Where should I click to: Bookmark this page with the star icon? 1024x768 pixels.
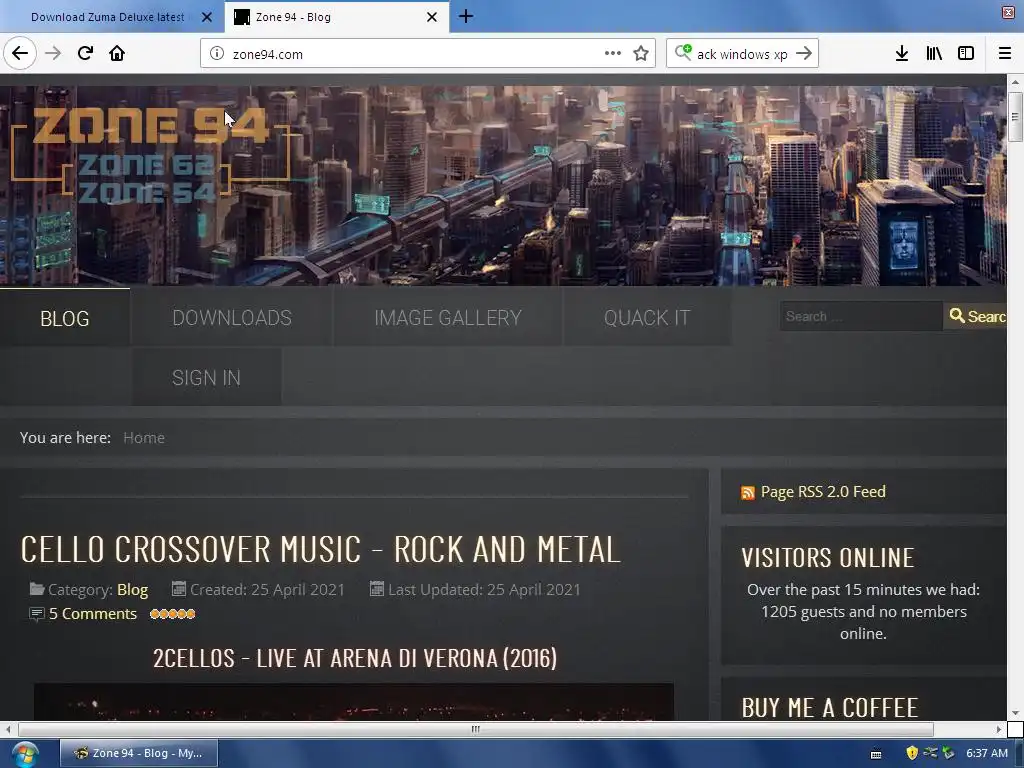[641, 53]
